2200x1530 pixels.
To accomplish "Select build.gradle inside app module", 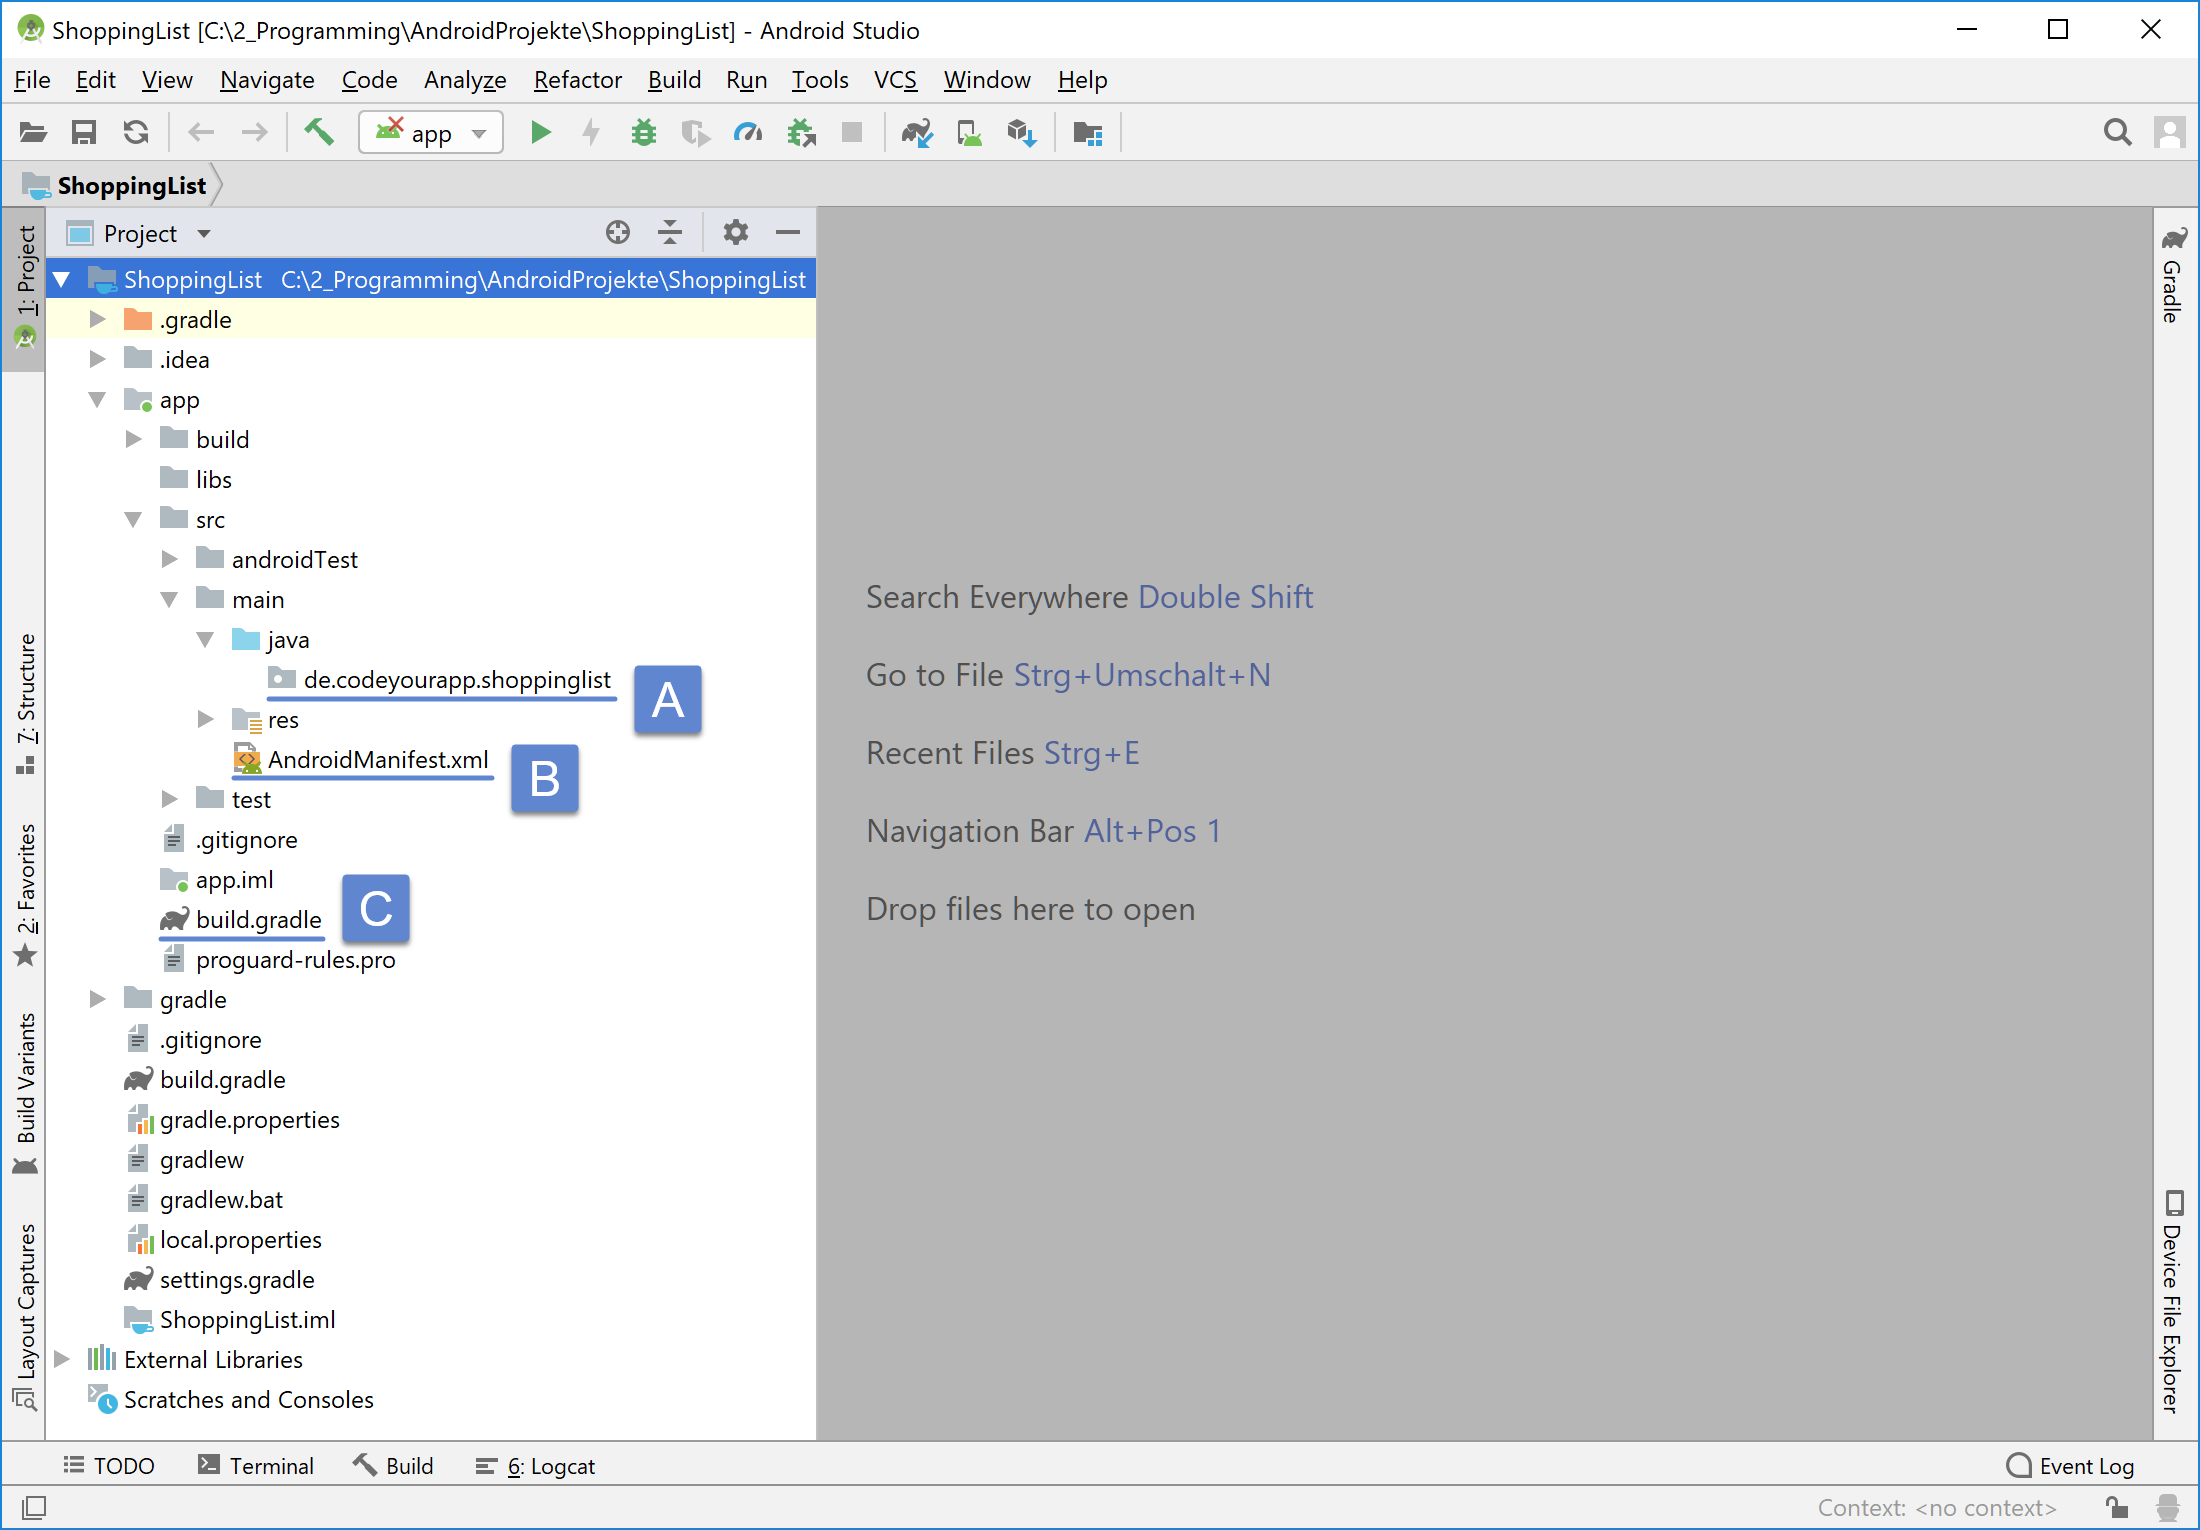I will click(259, 920).
